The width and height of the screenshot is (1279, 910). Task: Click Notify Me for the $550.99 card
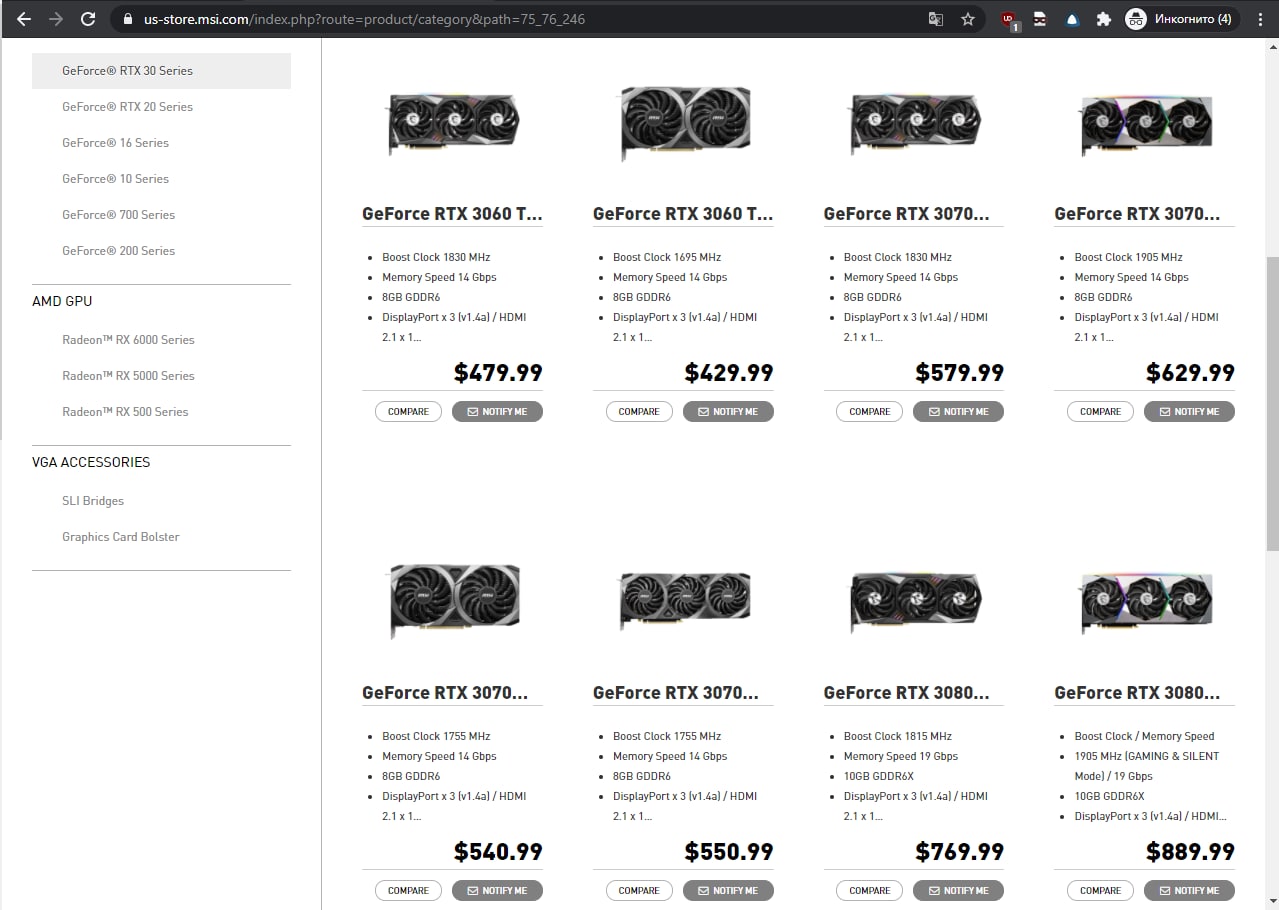click(728, 891)
